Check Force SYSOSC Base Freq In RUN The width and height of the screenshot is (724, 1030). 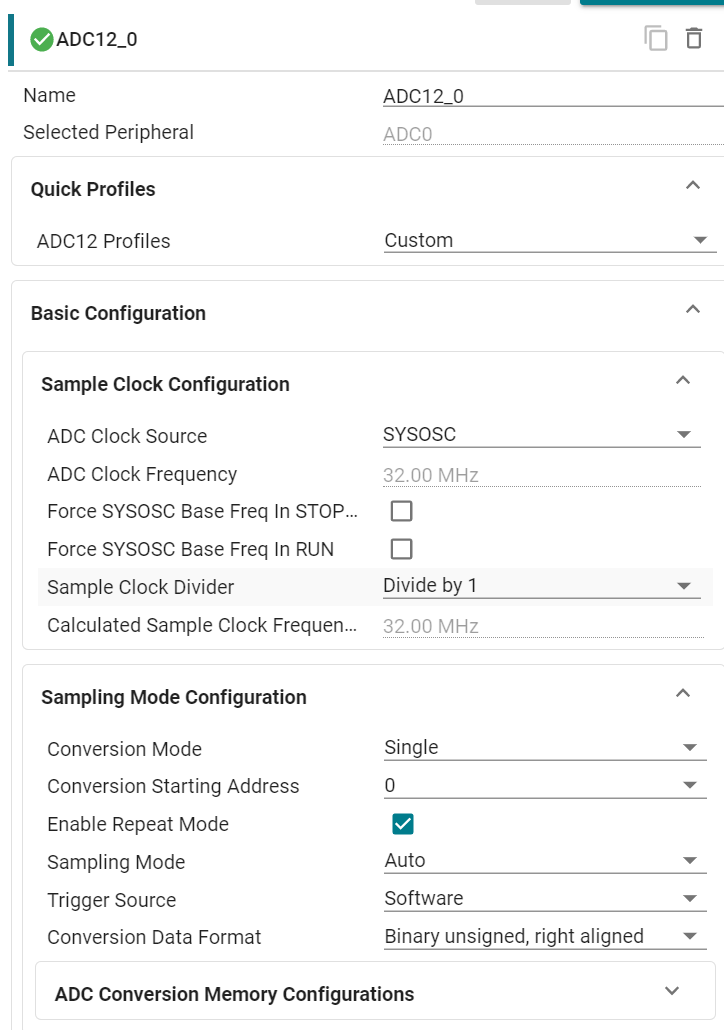tap(401, 549)
